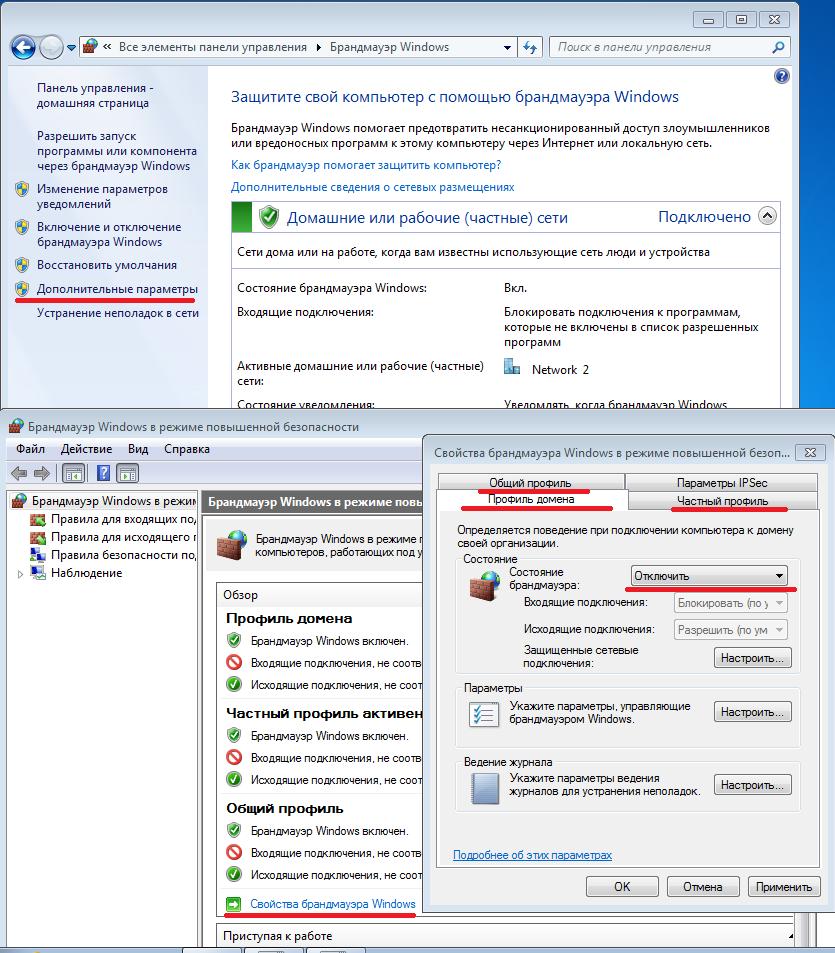Screen dimensions: 835x953
Task: Click the help question-mark toolbar icon
Action: 104,473
